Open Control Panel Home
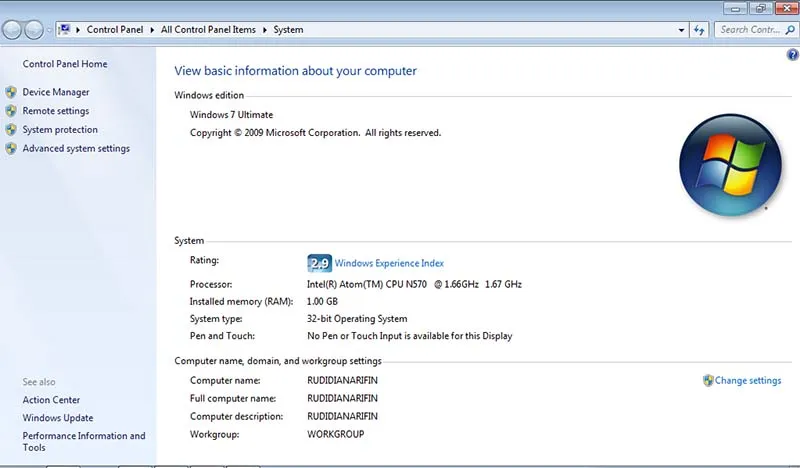Image resolution: width=800 pixels, height=468 pixels. coord(65,64)
